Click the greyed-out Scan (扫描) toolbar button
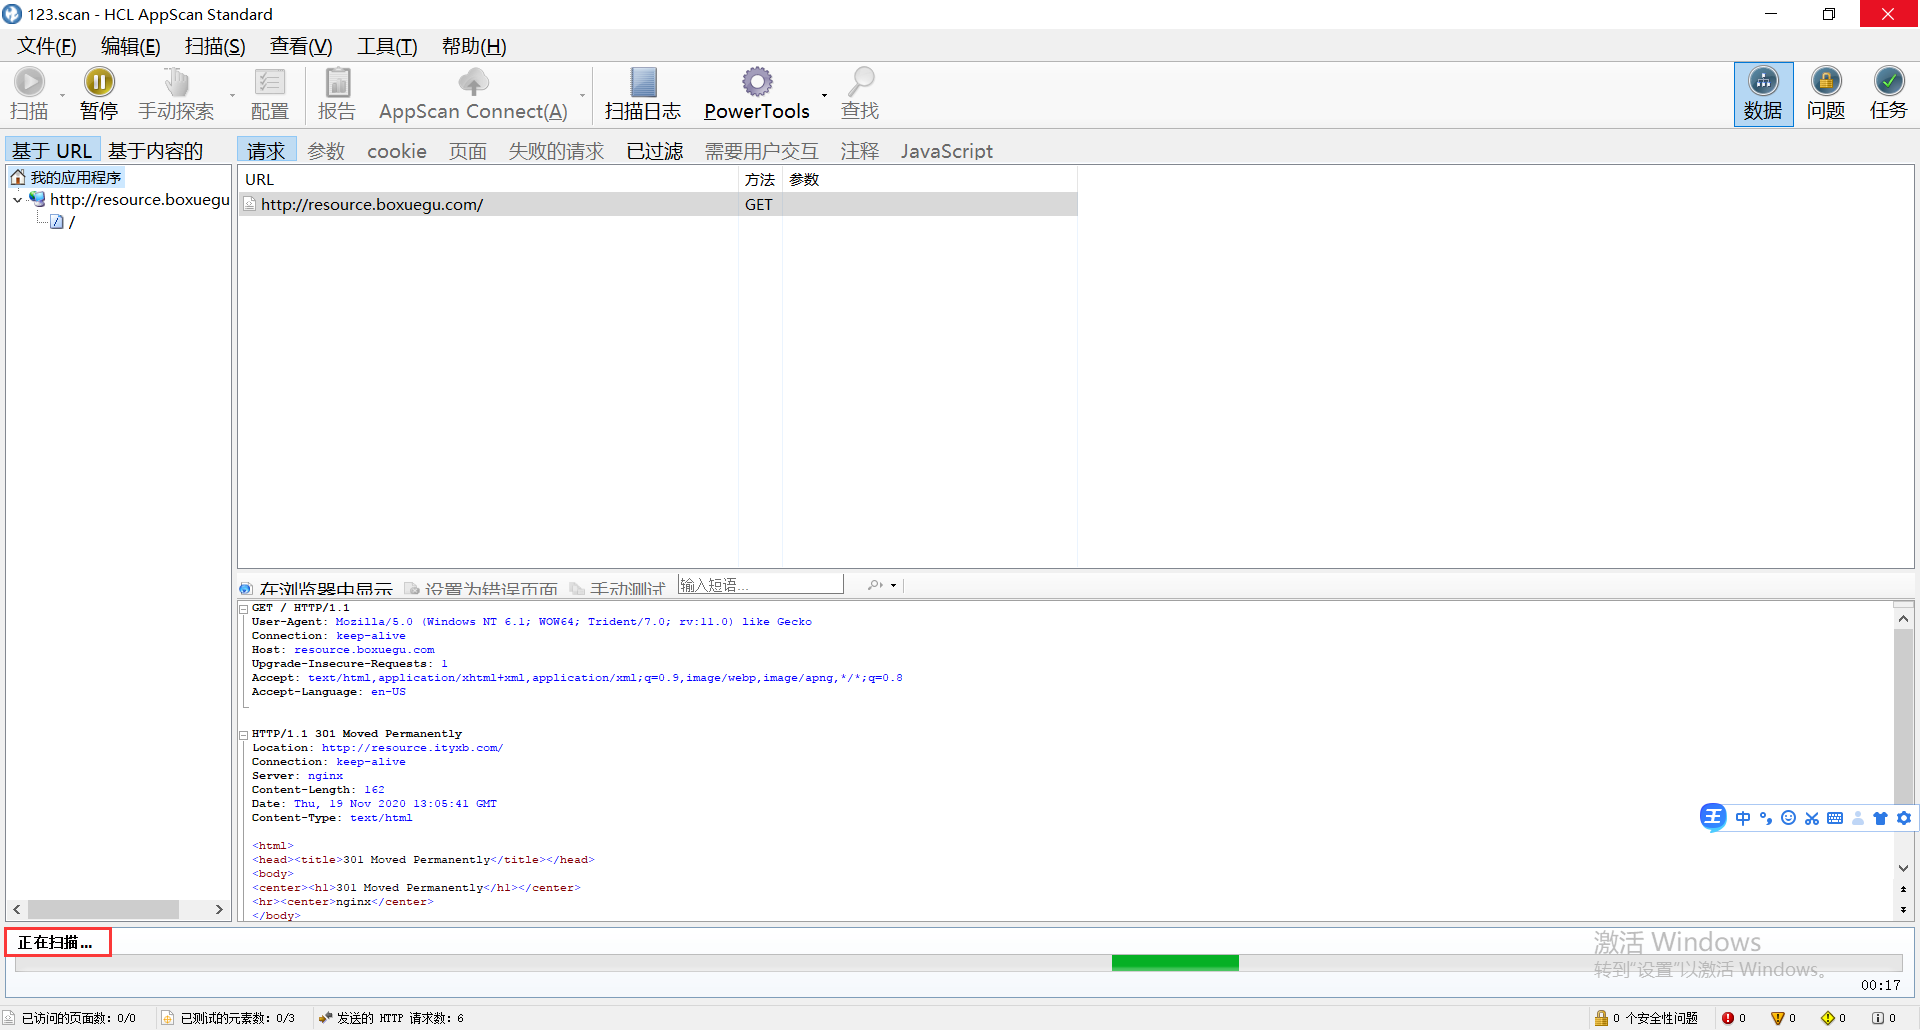Viewport: 1920px width, 1030px height. tap(29, 94)
